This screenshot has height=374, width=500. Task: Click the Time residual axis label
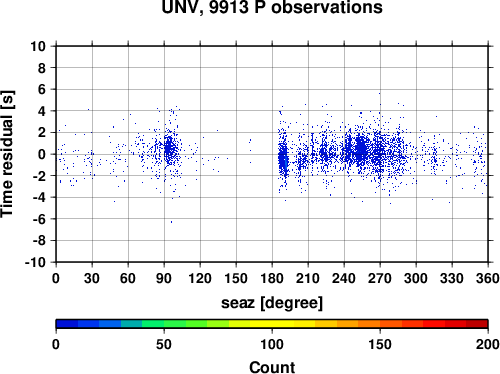coord(7,154)
